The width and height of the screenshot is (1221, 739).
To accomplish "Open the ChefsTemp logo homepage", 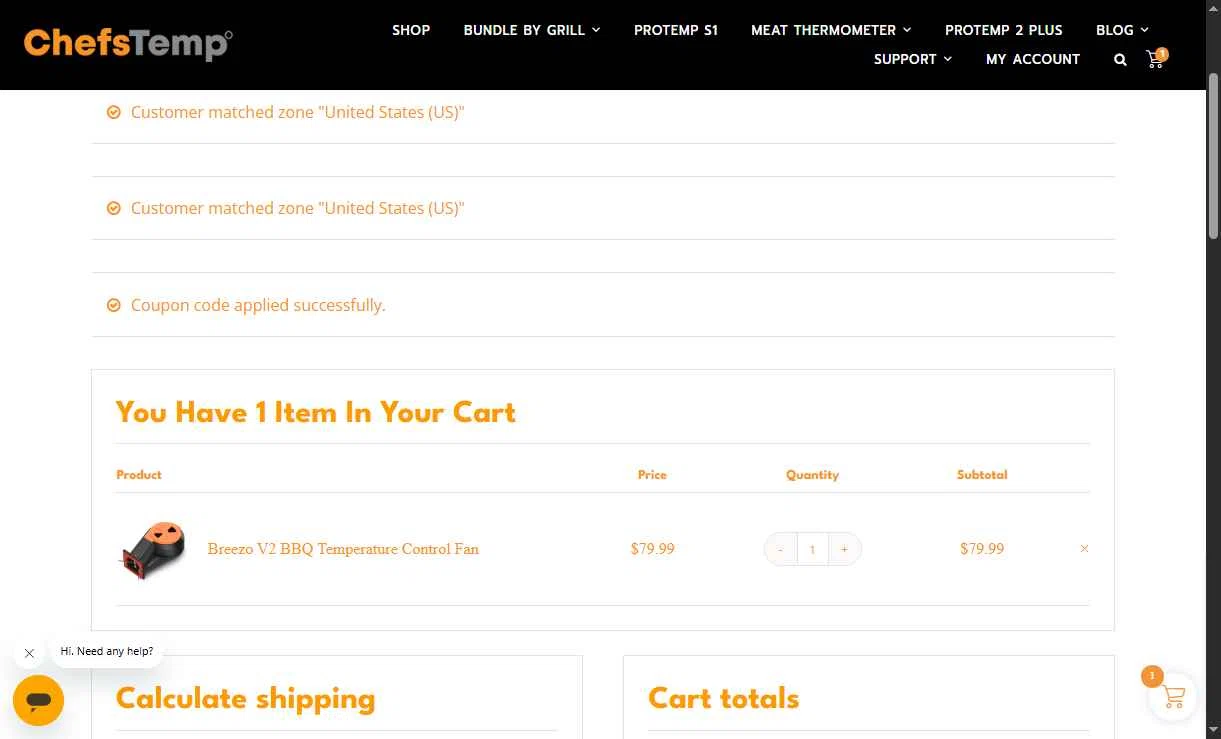I will click(128, 44).
